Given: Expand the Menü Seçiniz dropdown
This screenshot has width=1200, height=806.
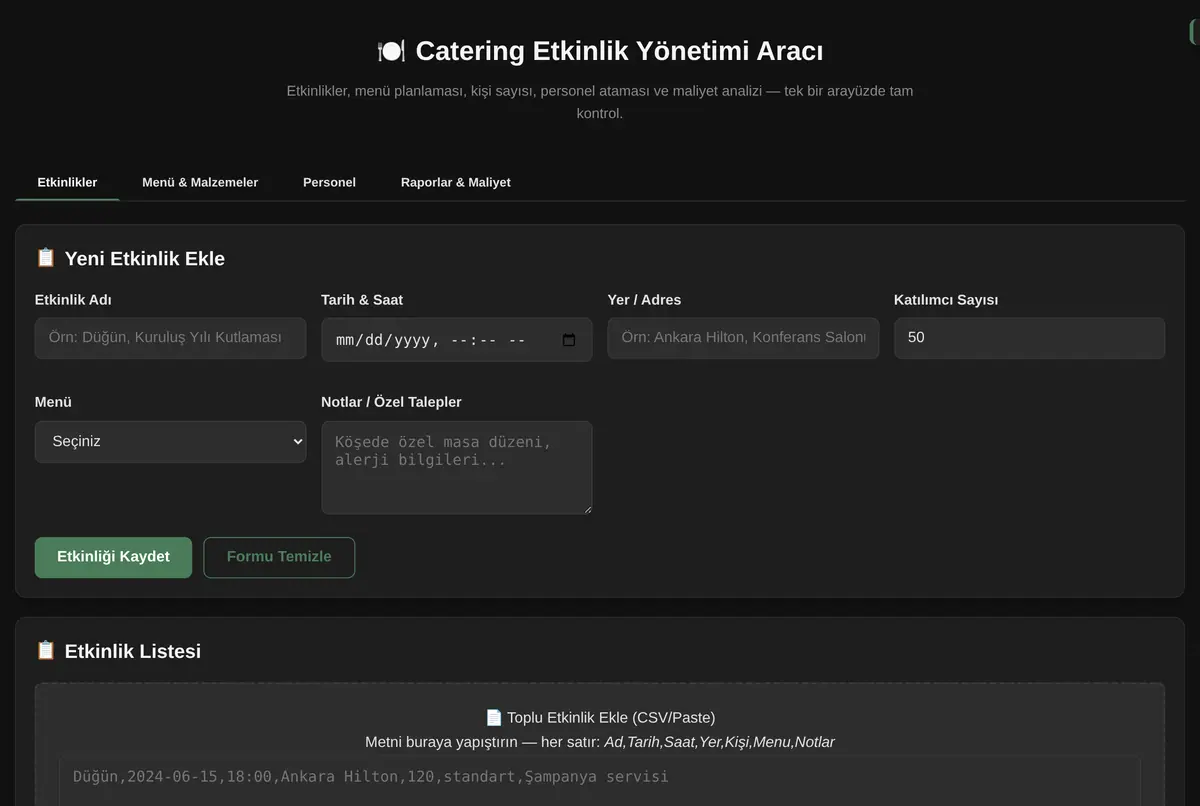Looking at the screenshot, I should tap(171, 442).
